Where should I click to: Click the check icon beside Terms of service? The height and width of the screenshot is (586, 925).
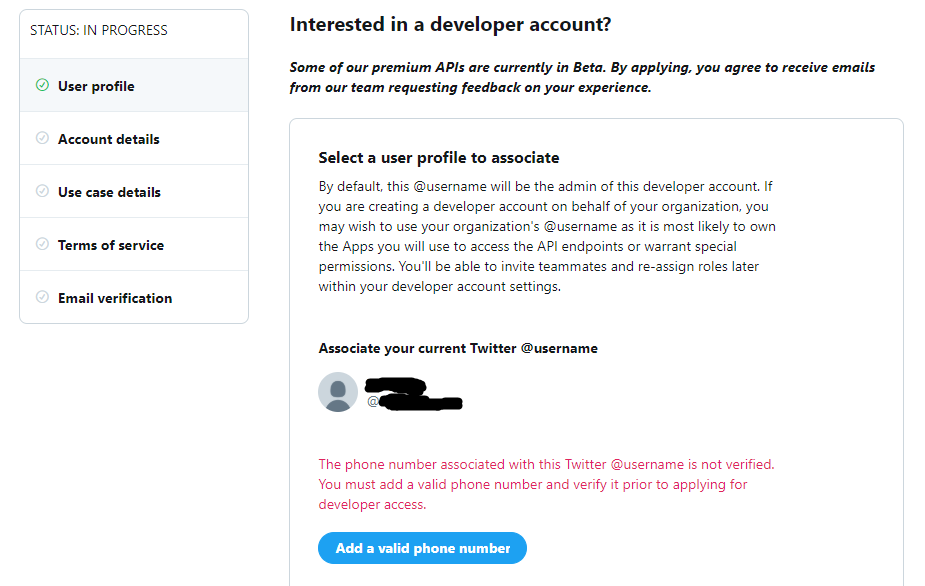coord(42,245)
